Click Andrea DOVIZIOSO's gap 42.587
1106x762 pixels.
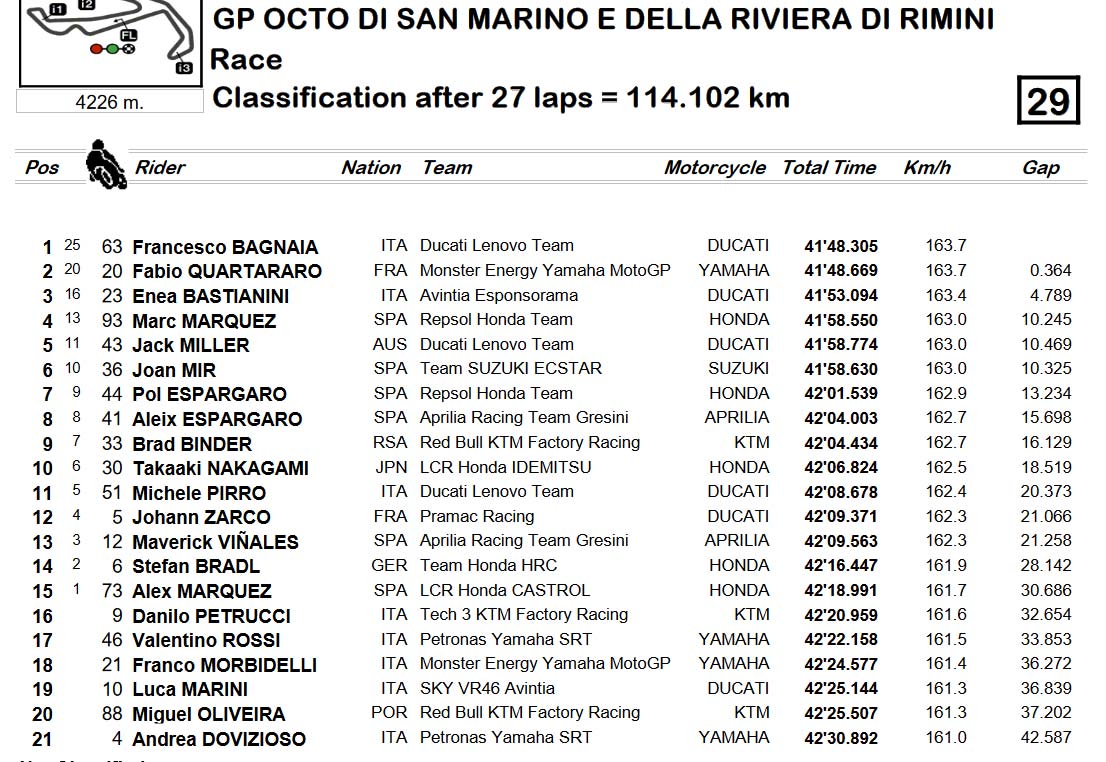[x=1046, y=737]
